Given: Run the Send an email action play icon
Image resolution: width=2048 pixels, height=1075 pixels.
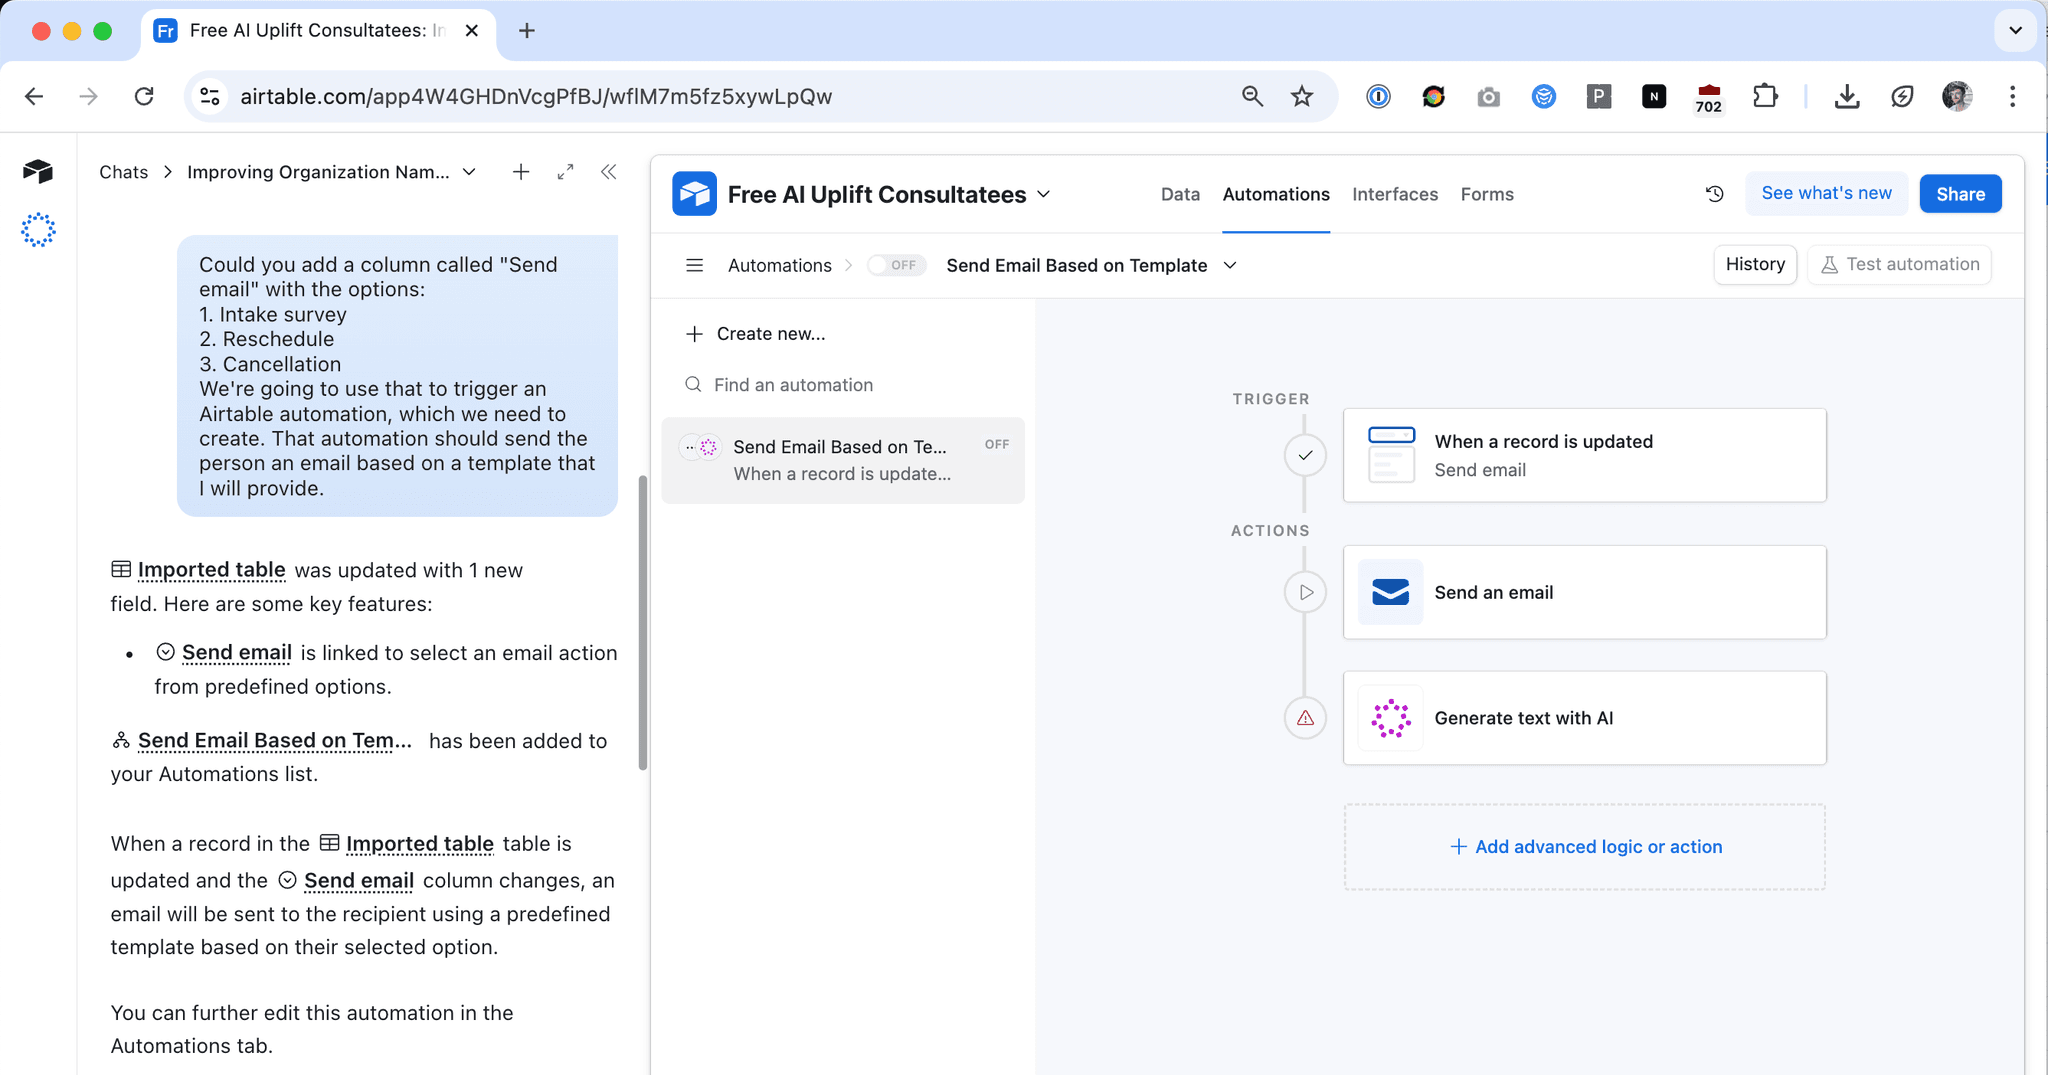Looking at the screenshot, I should click(x=1305, y=592).
